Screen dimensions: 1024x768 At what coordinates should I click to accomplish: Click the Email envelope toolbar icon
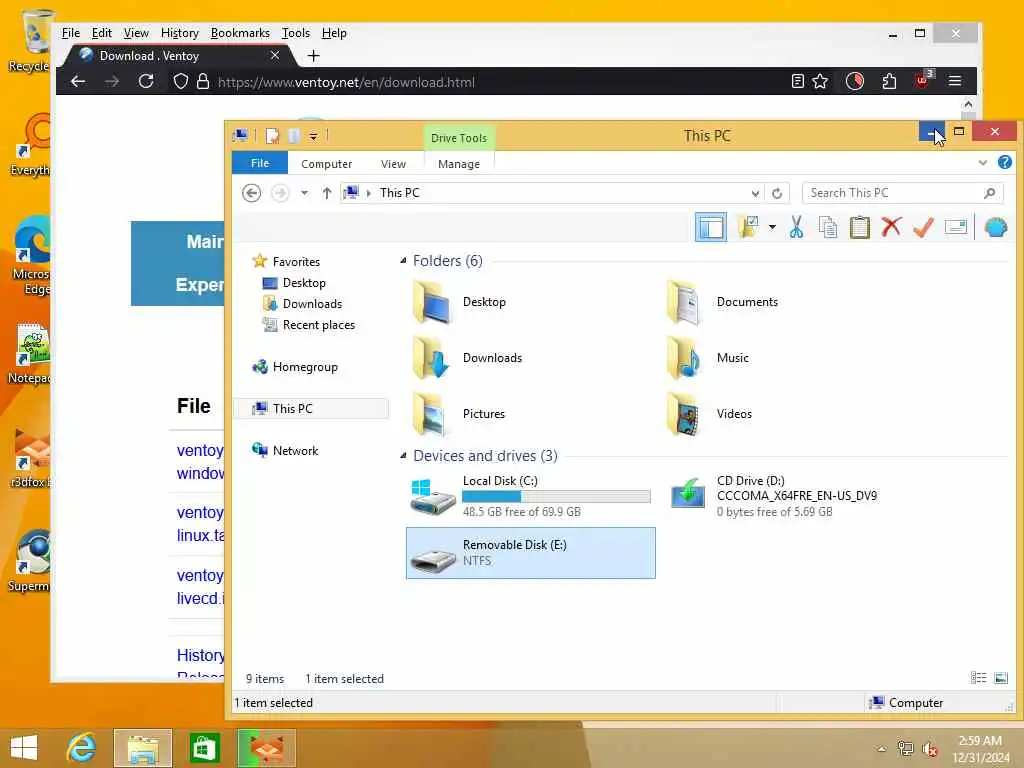pyautogui.click(x=955, y=227)
